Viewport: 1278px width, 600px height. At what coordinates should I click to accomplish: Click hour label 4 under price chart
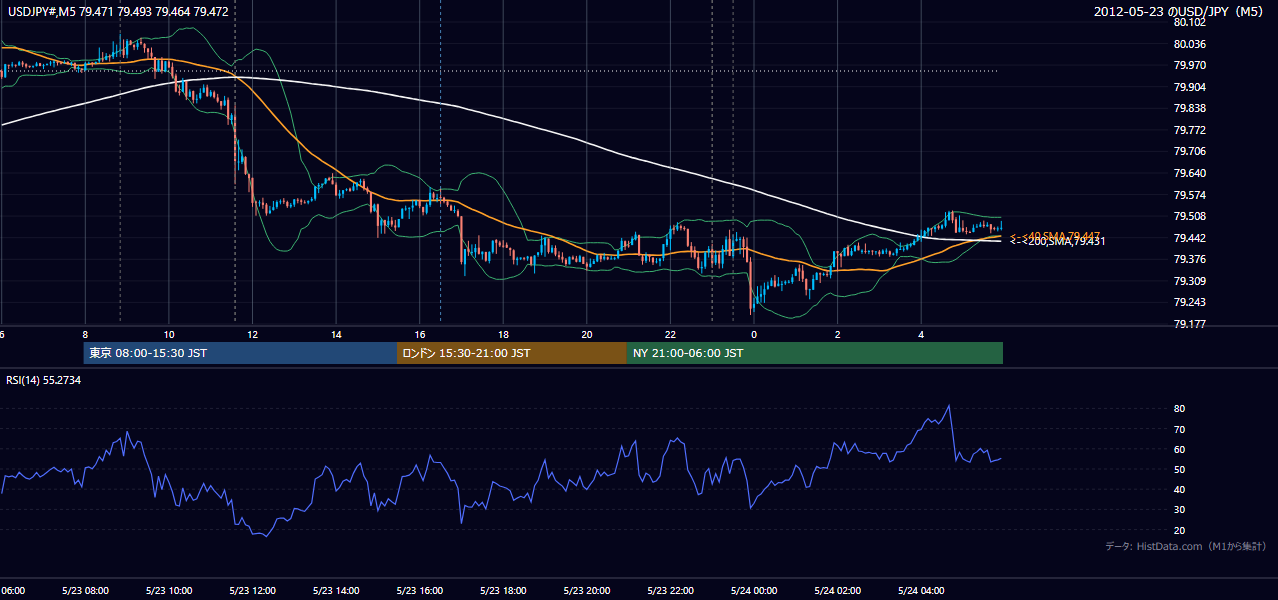coord(922,335)
